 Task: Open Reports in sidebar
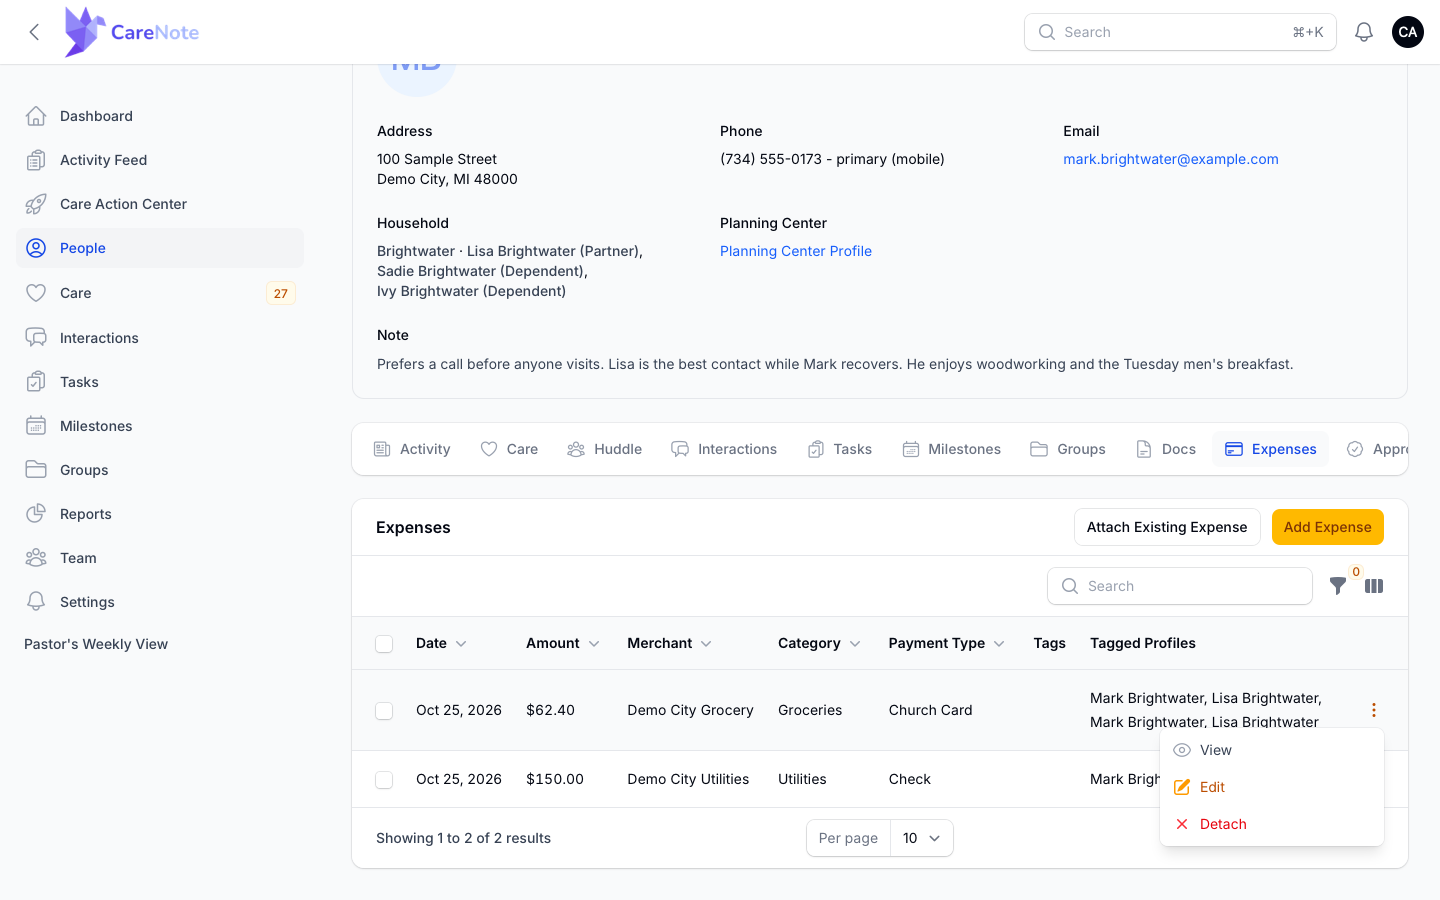point(160,514)
